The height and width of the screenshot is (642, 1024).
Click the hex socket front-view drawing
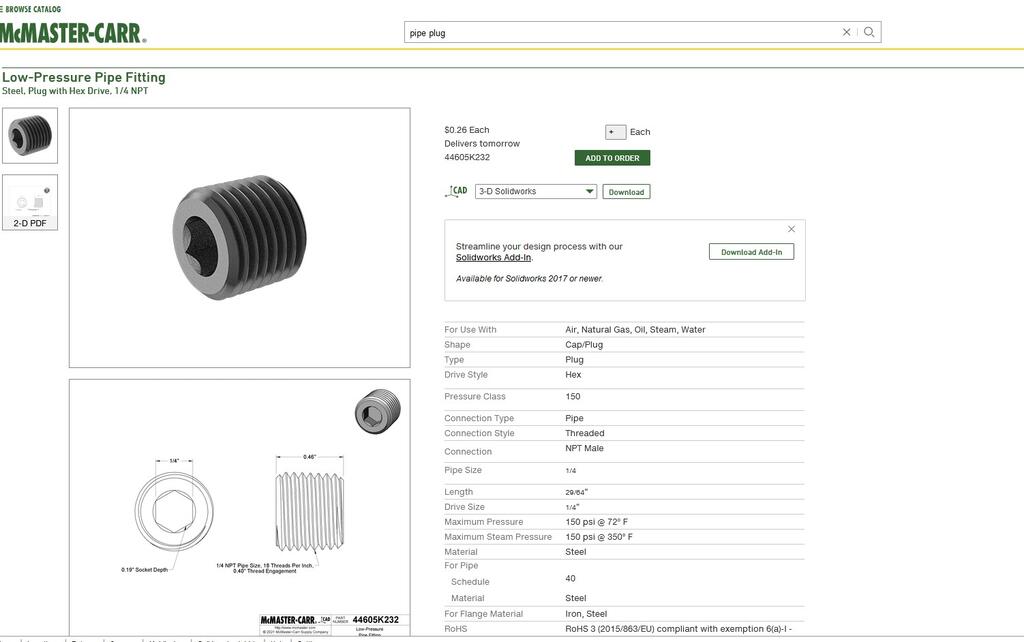coord(174,510)
